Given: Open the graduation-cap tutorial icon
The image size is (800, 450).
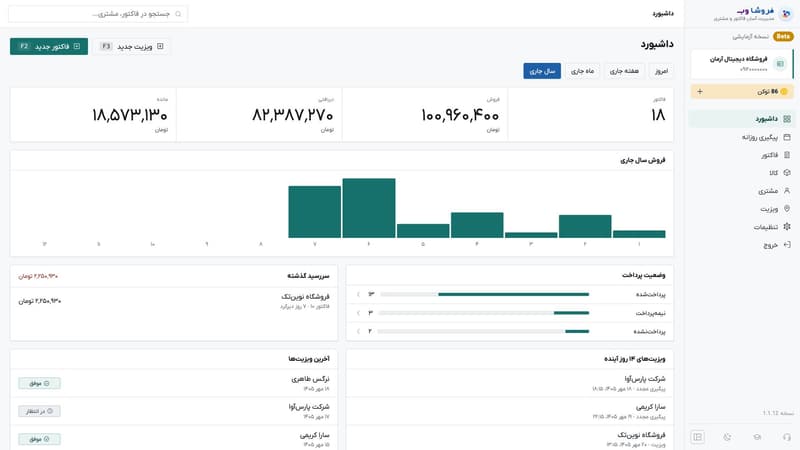Looking at the screenshot, I should click(757, 437).
